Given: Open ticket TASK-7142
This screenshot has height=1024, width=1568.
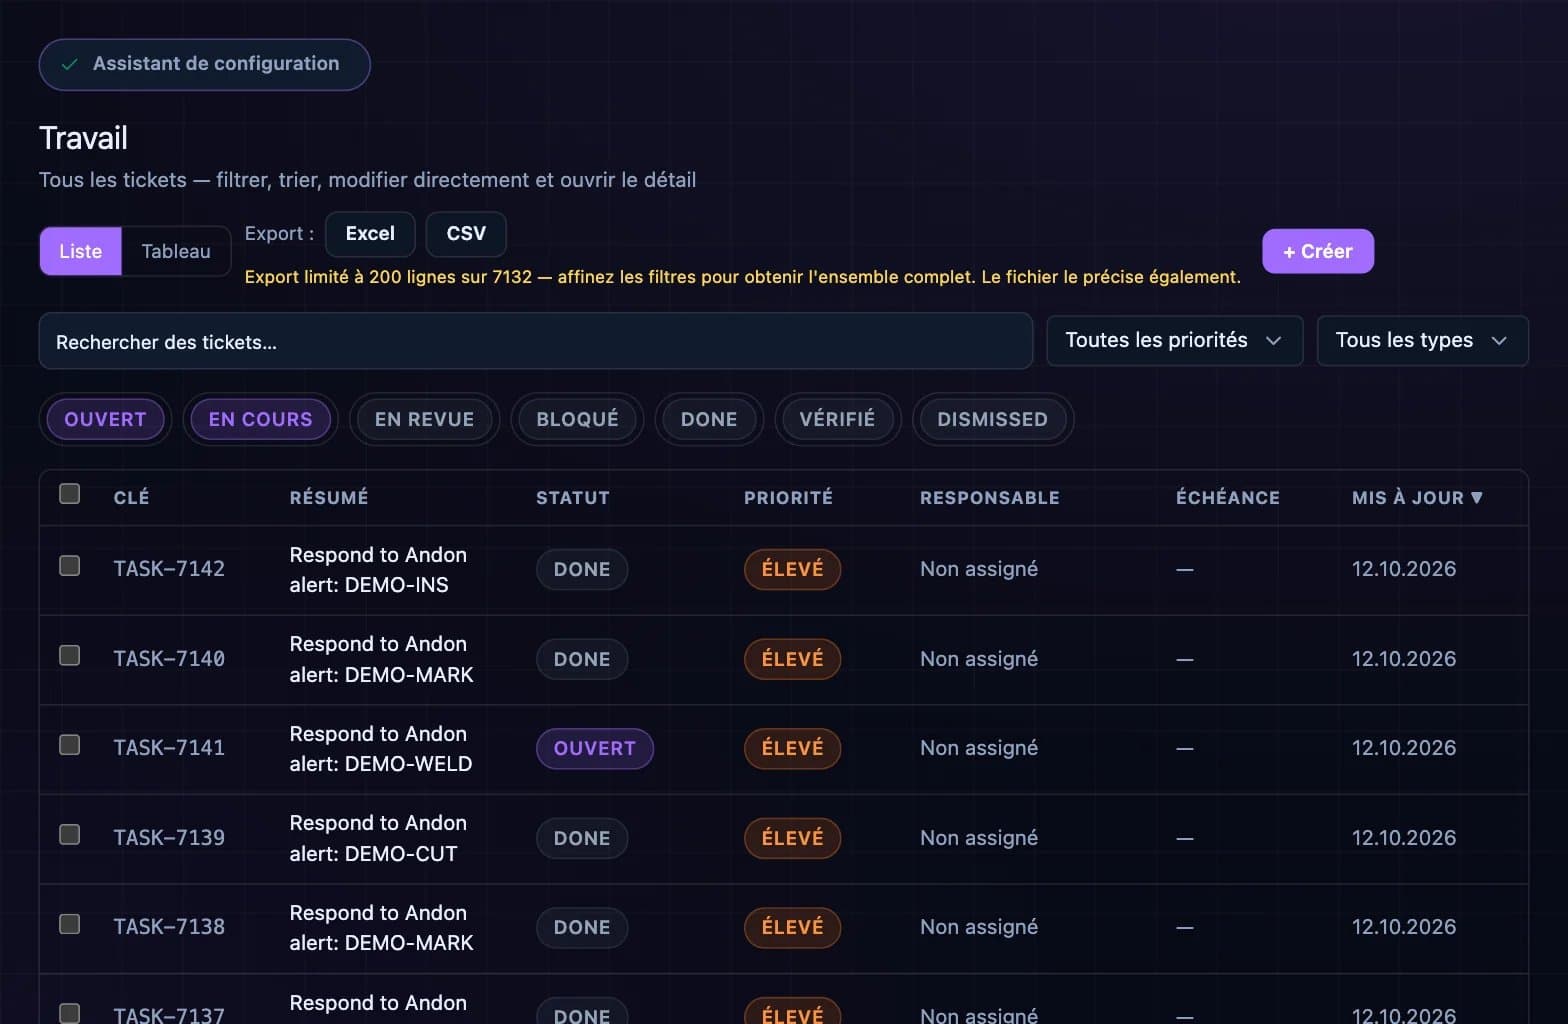Looking at the screenshot, I should coord(169,569).
